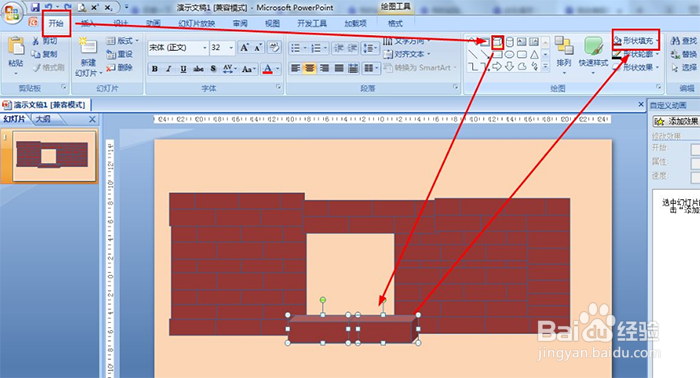This screenshot has width=700, height=378.
Task: Toggle strikethrough abc formatting
Action: tap(198, 69)
